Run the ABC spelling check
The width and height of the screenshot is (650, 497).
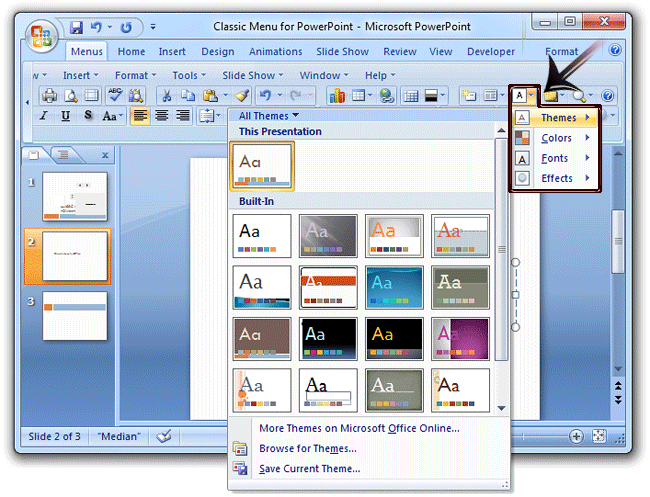(x=115, y=96)
